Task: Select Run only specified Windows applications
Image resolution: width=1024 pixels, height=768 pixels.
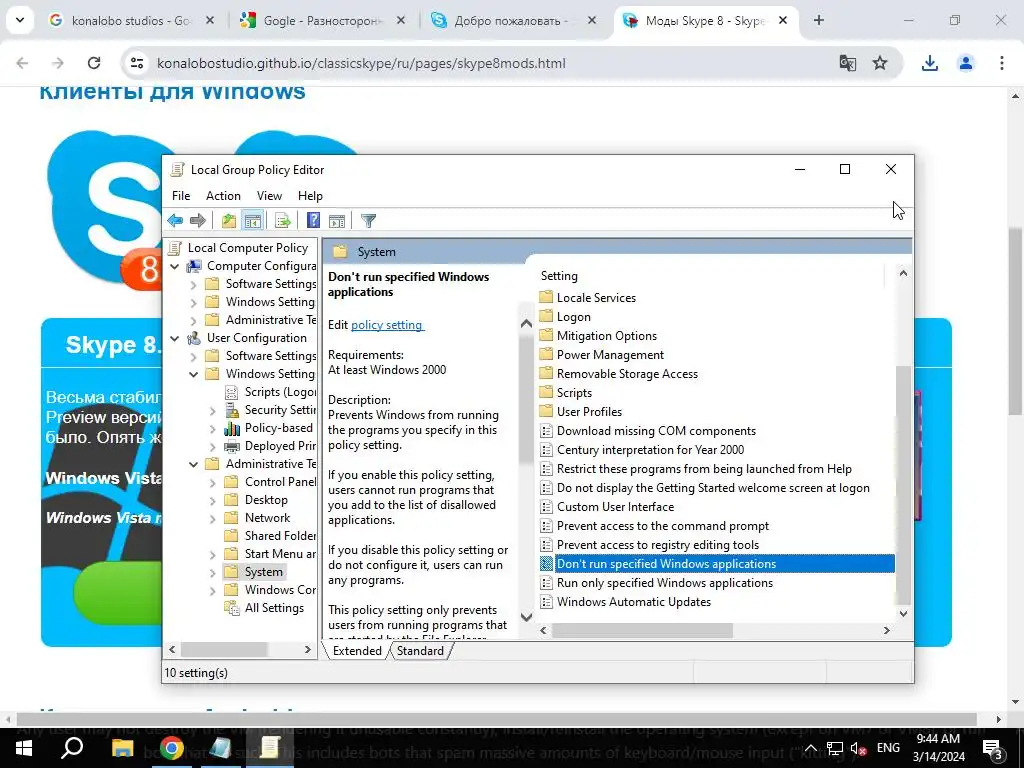Action: point(665,583)
